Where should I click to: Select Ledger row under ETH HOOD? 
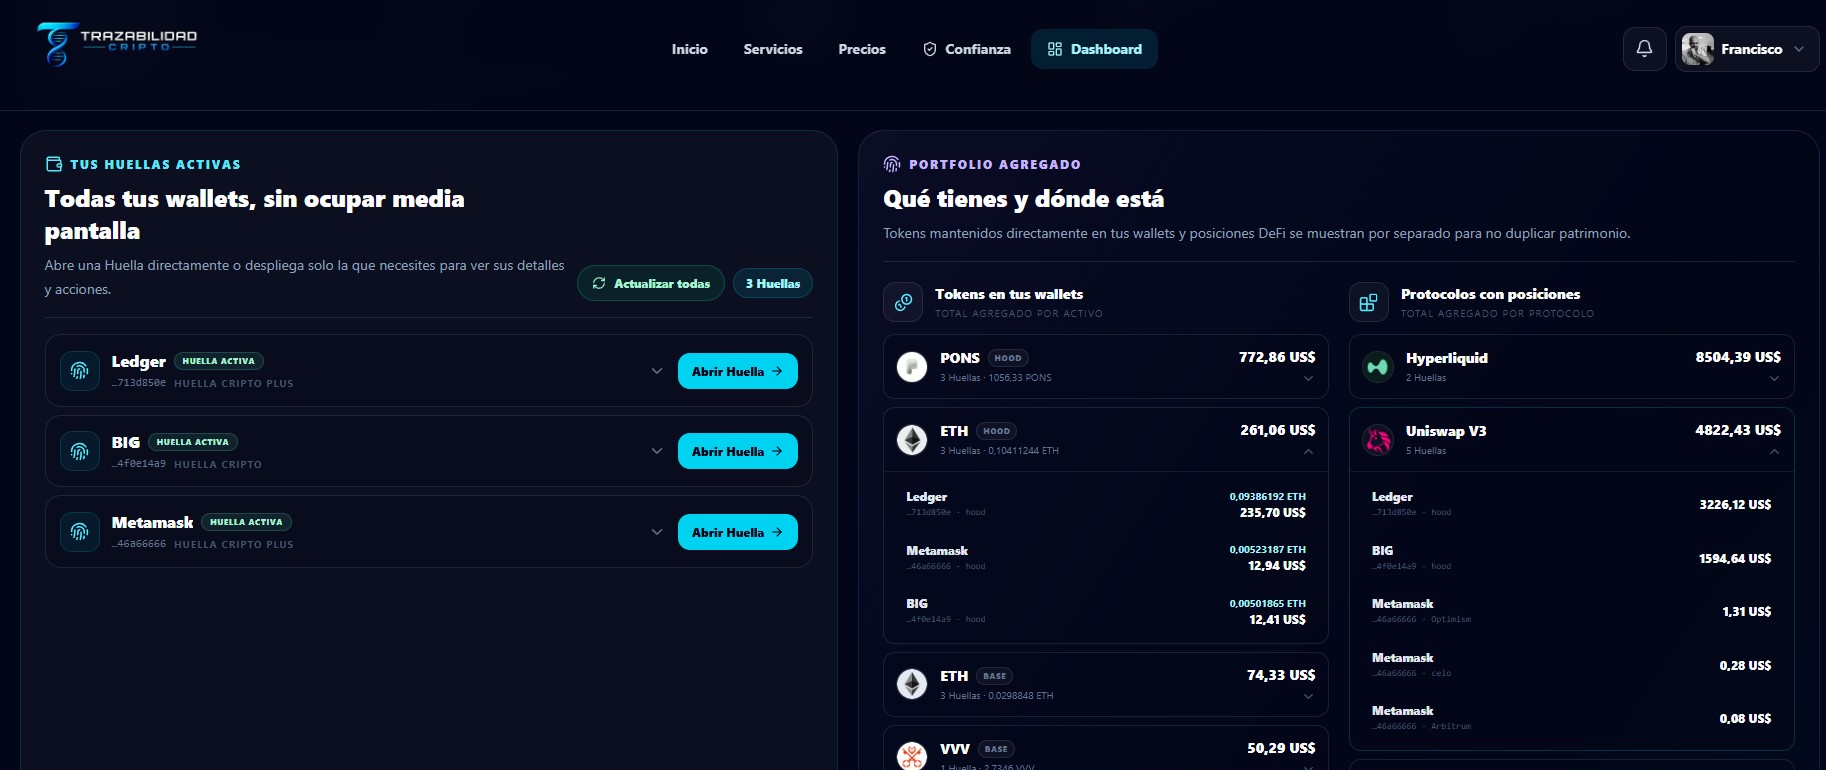coord(1106,504)
